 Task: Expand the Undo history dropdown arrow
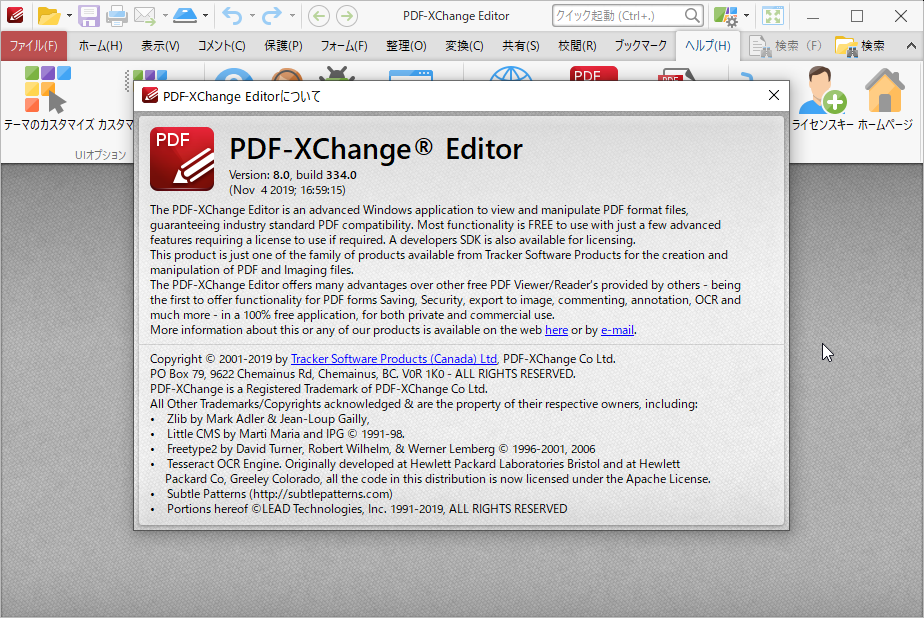252,16
